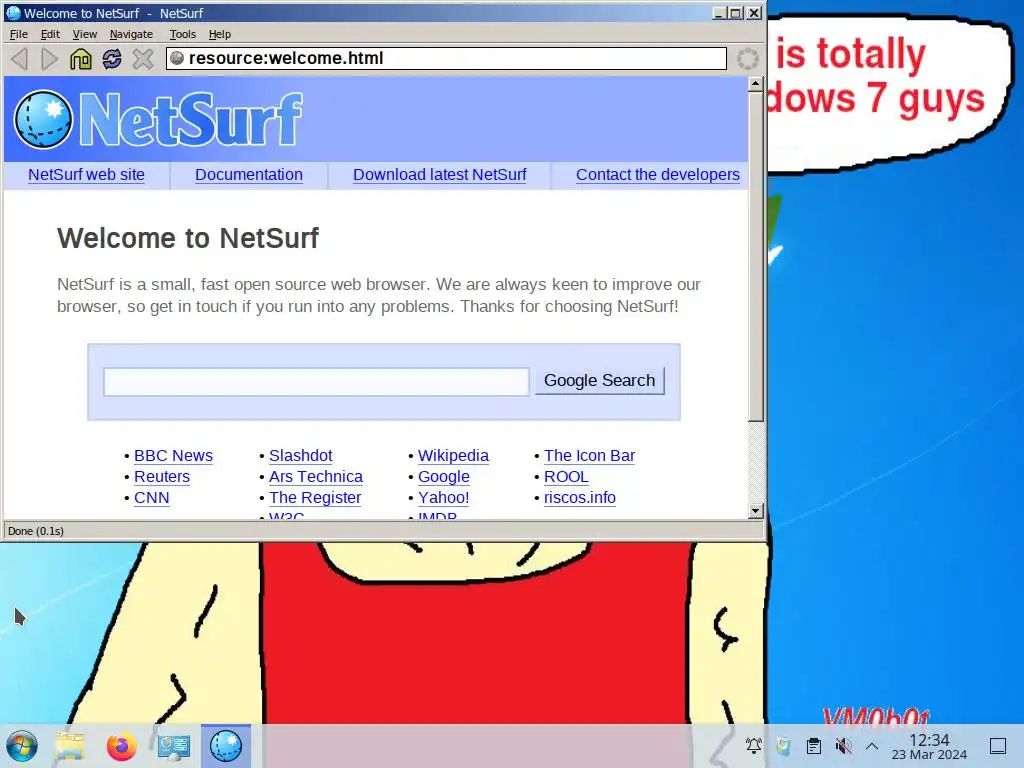Click the search text input field
The height and width of the screenshot is (768, 1024).
(316, 381)
